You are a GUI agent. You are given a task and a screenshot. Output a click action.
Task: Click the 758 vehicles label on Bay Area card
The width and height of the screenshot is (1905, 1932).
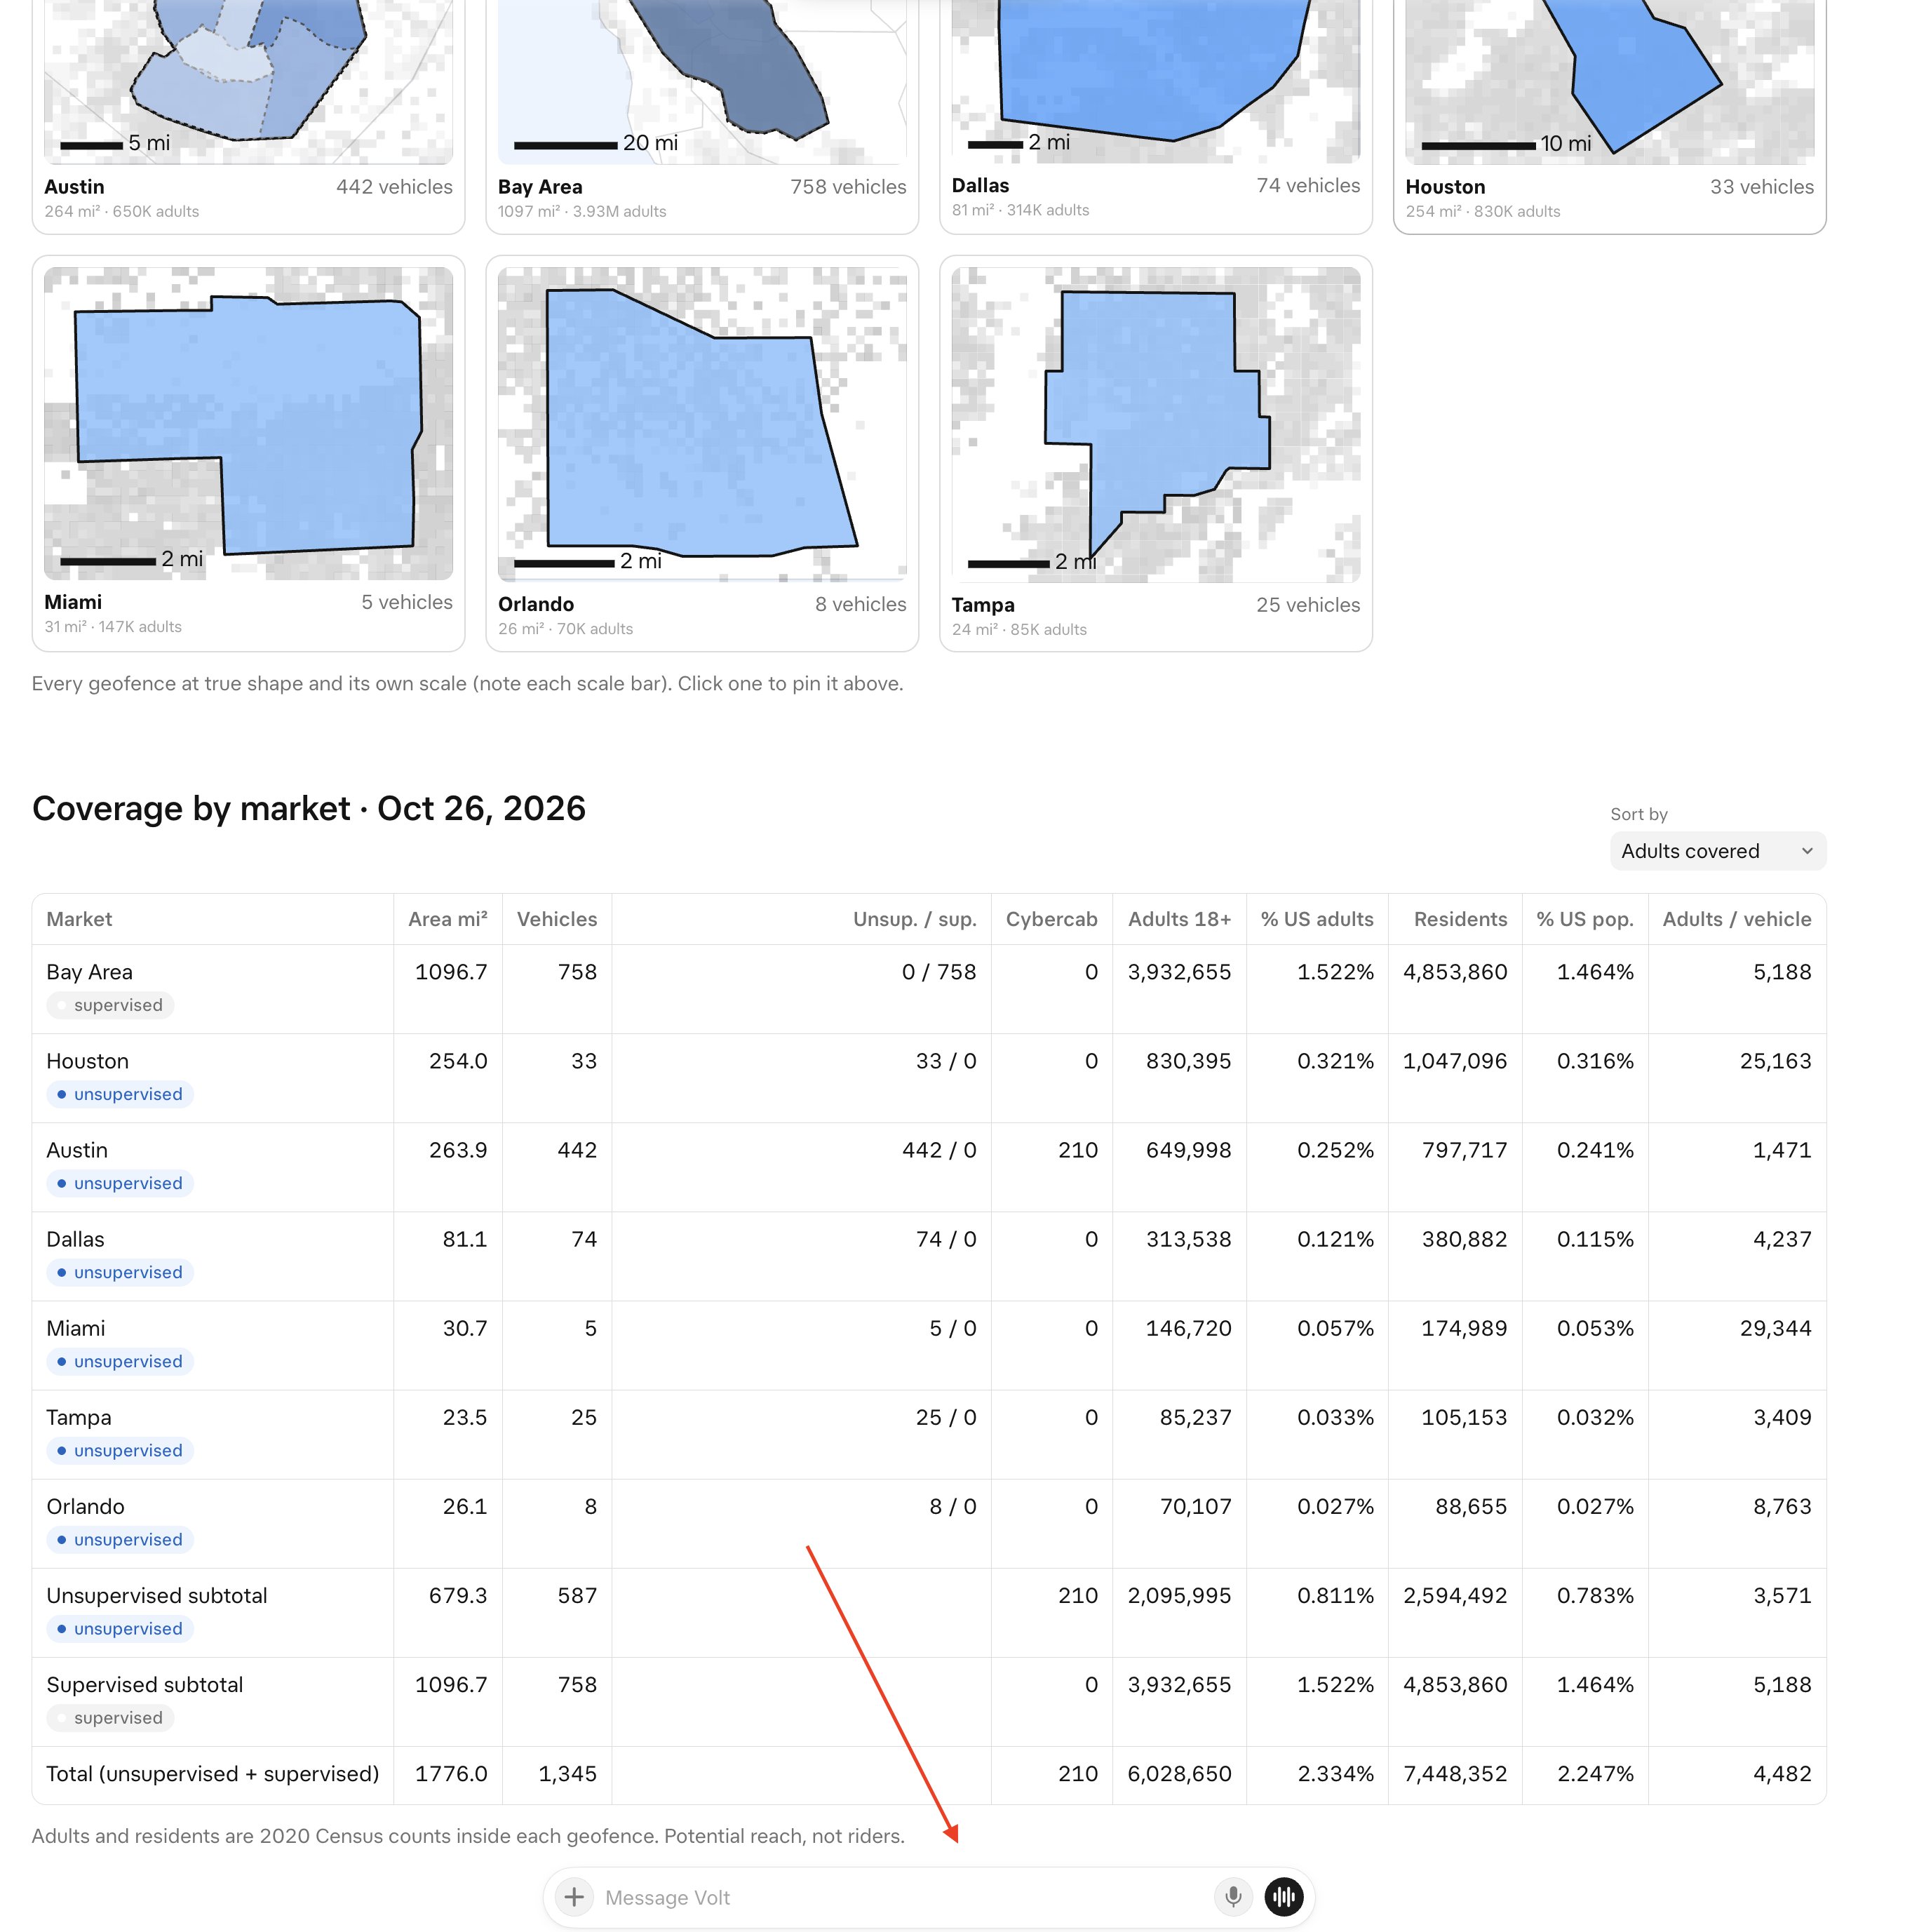(848, 187)
